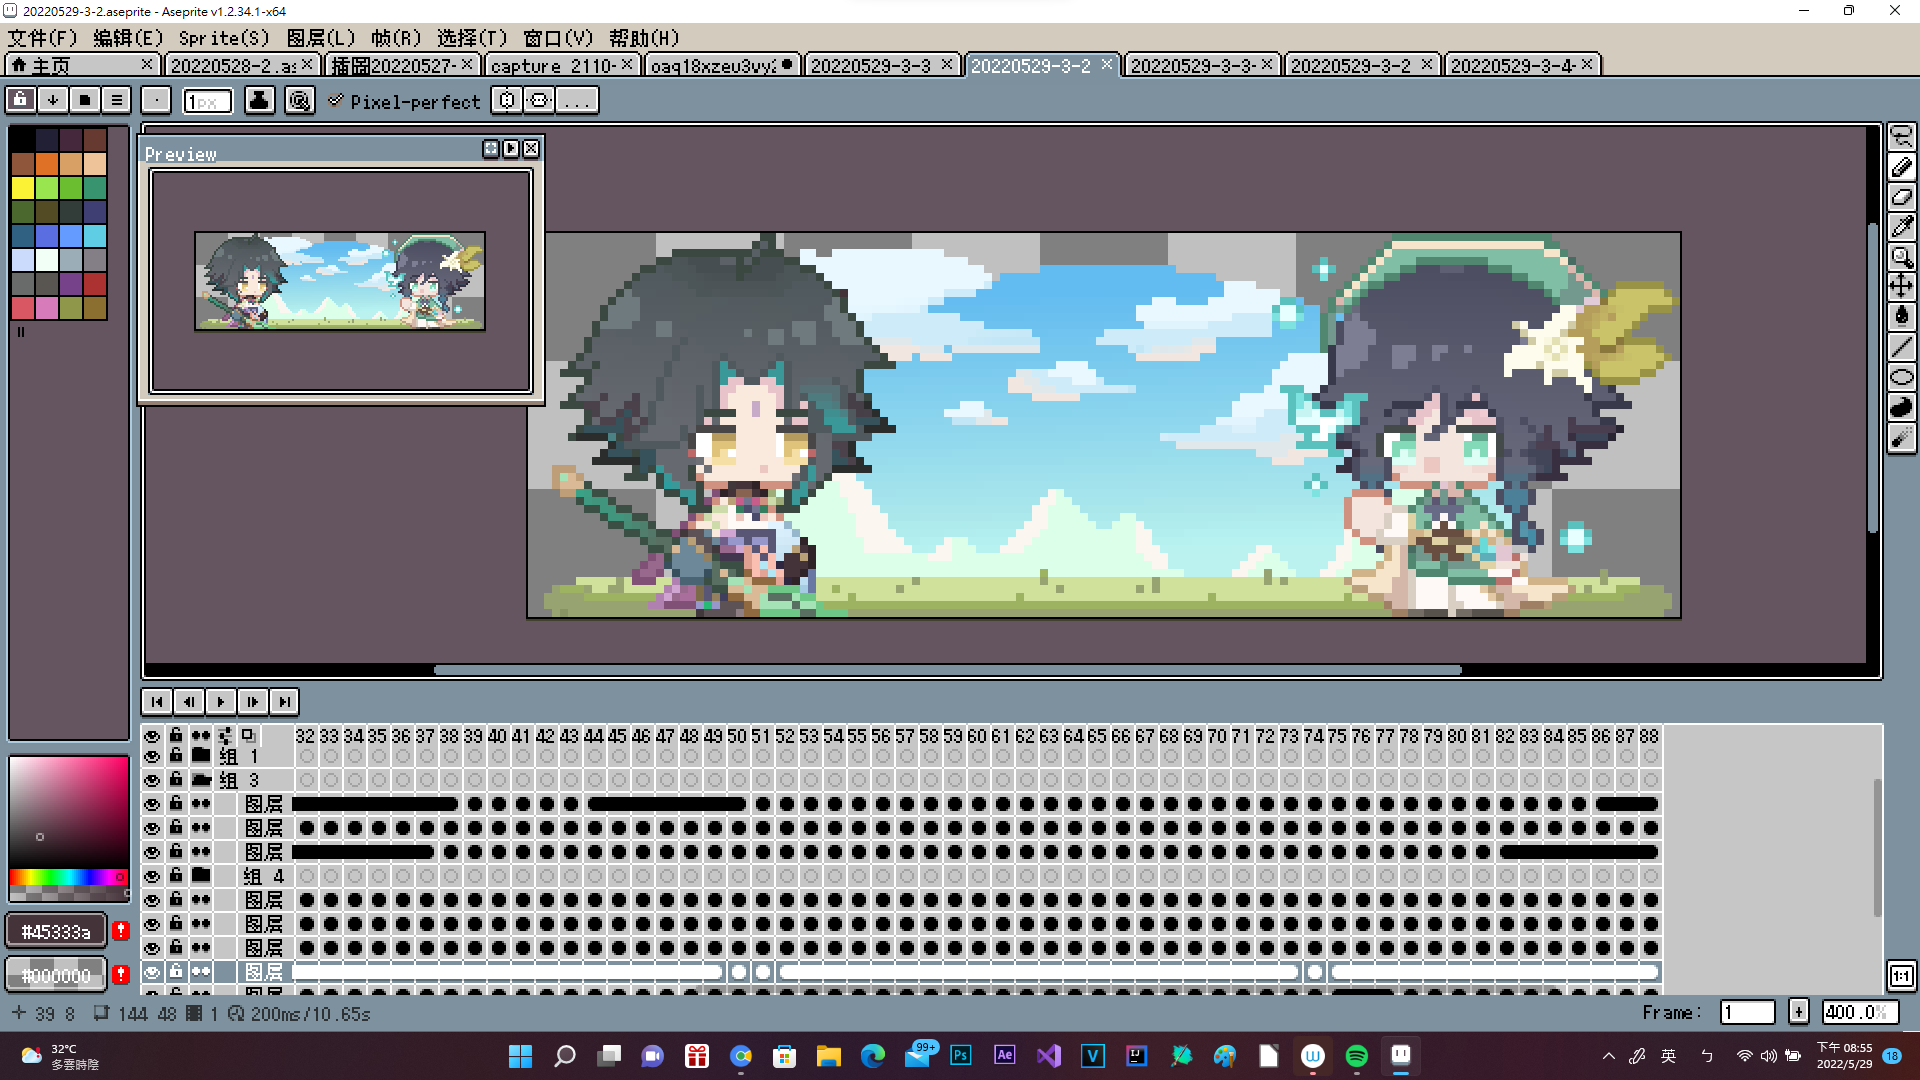Image resolution: width=1920 pixels, height=1080 pixels.
Task: Switch to the 主页 home tab
Action: (82, 65)
